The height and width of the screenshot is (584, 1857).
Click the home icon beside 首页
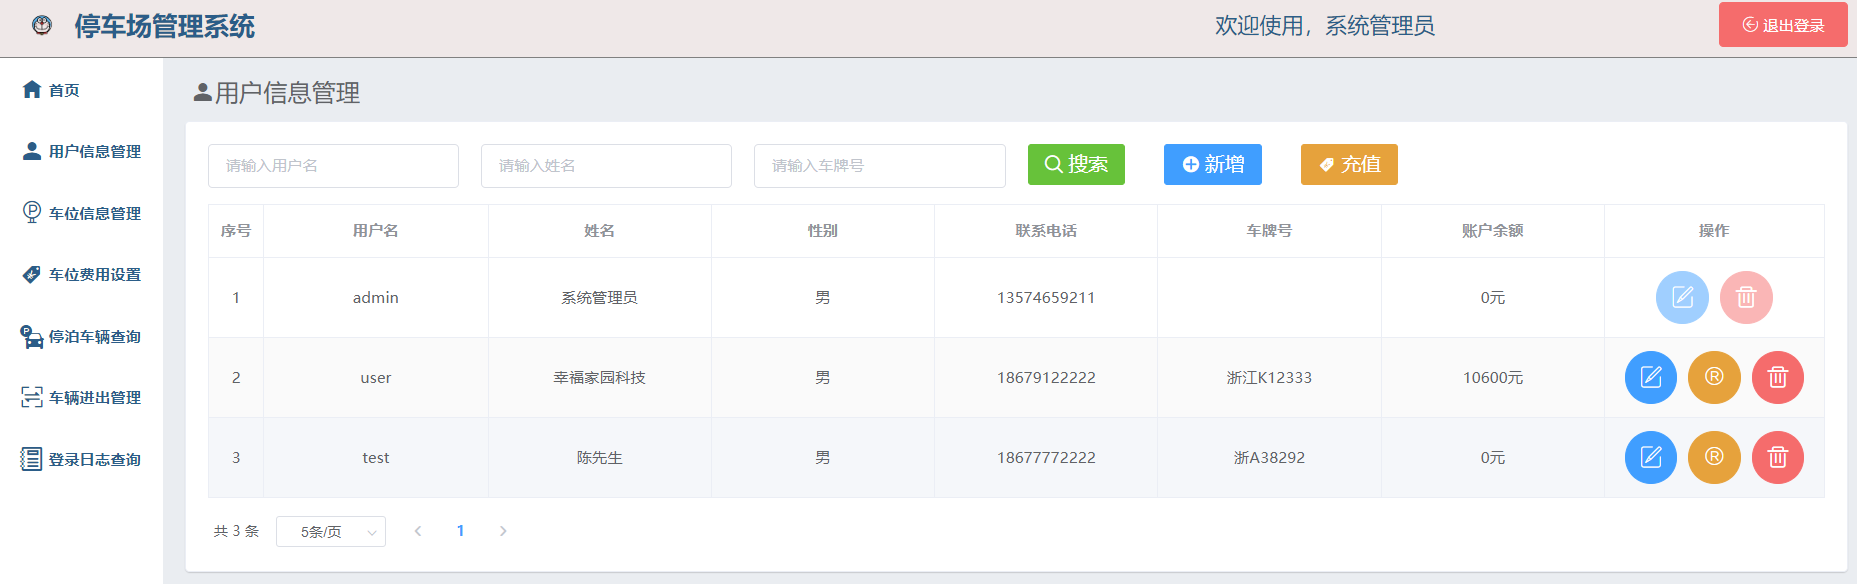point(32,89)
